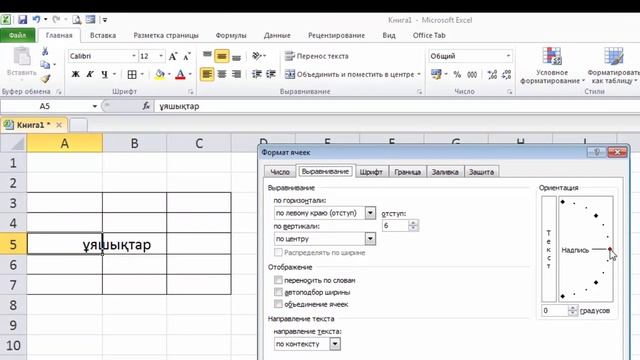Open the Граница tab in Format Cells
Image resolution: width=640 pixels, height=360 pixels.
[407, 172]
